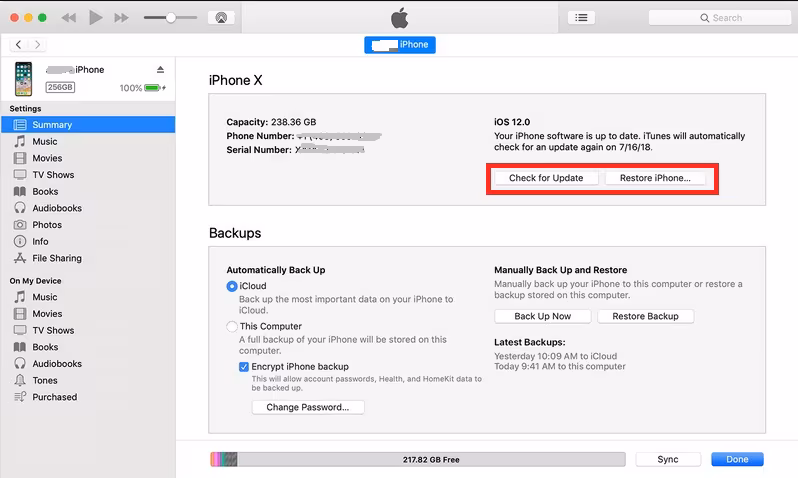
Task: Click the Summary list icon
Action: pos(20,125)
